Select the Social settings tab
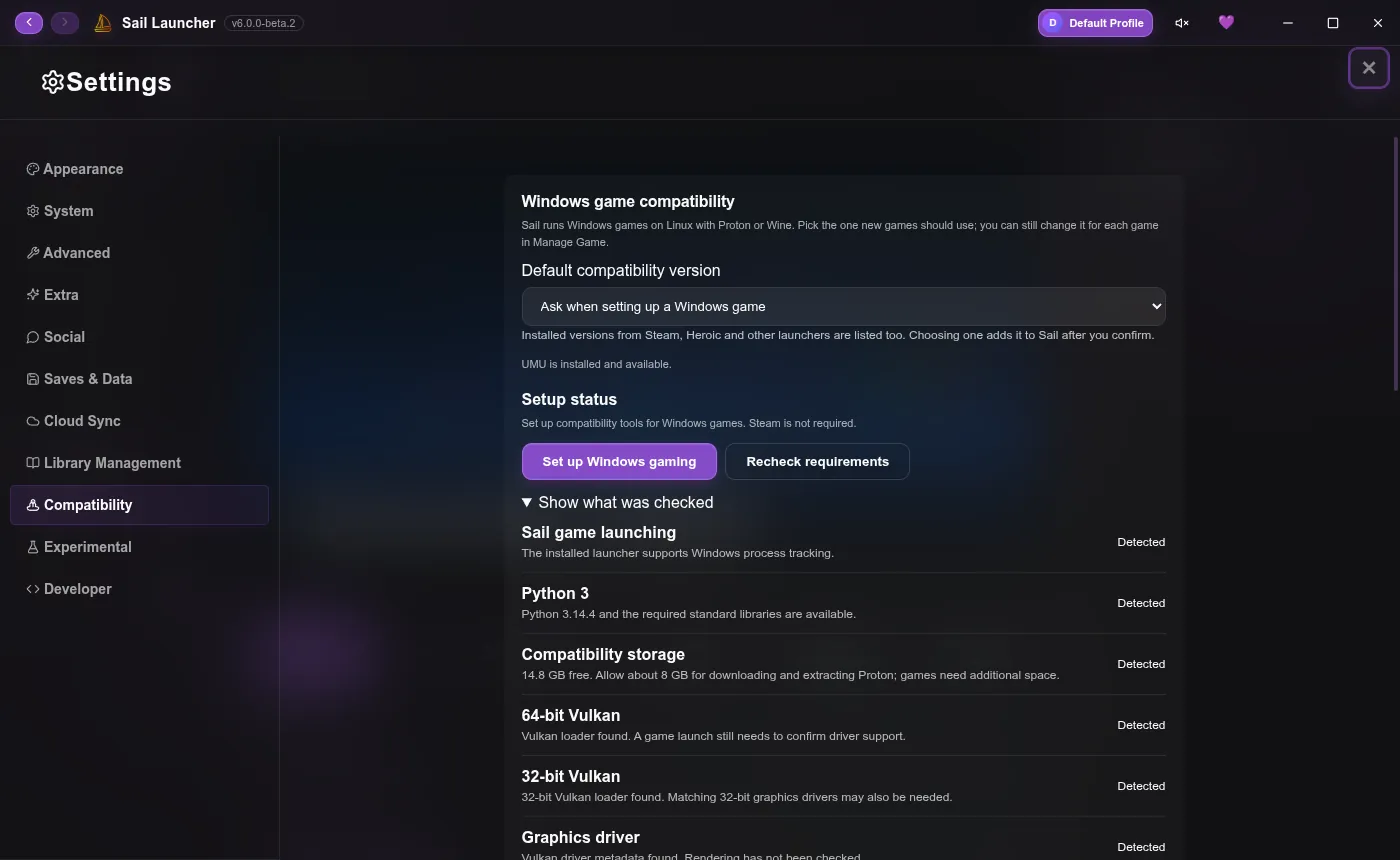This screenshot has width=1400, height=860. click(139, 337)
